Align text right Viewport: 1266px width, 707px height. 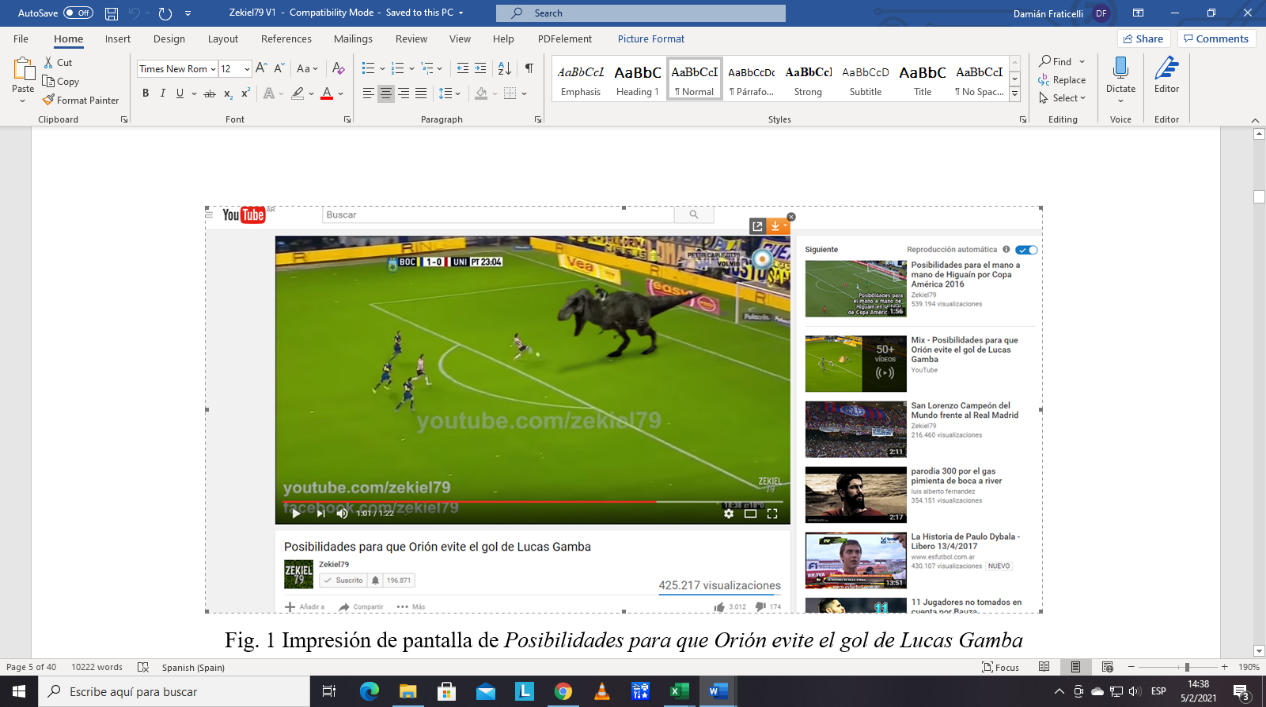point(403,93)
